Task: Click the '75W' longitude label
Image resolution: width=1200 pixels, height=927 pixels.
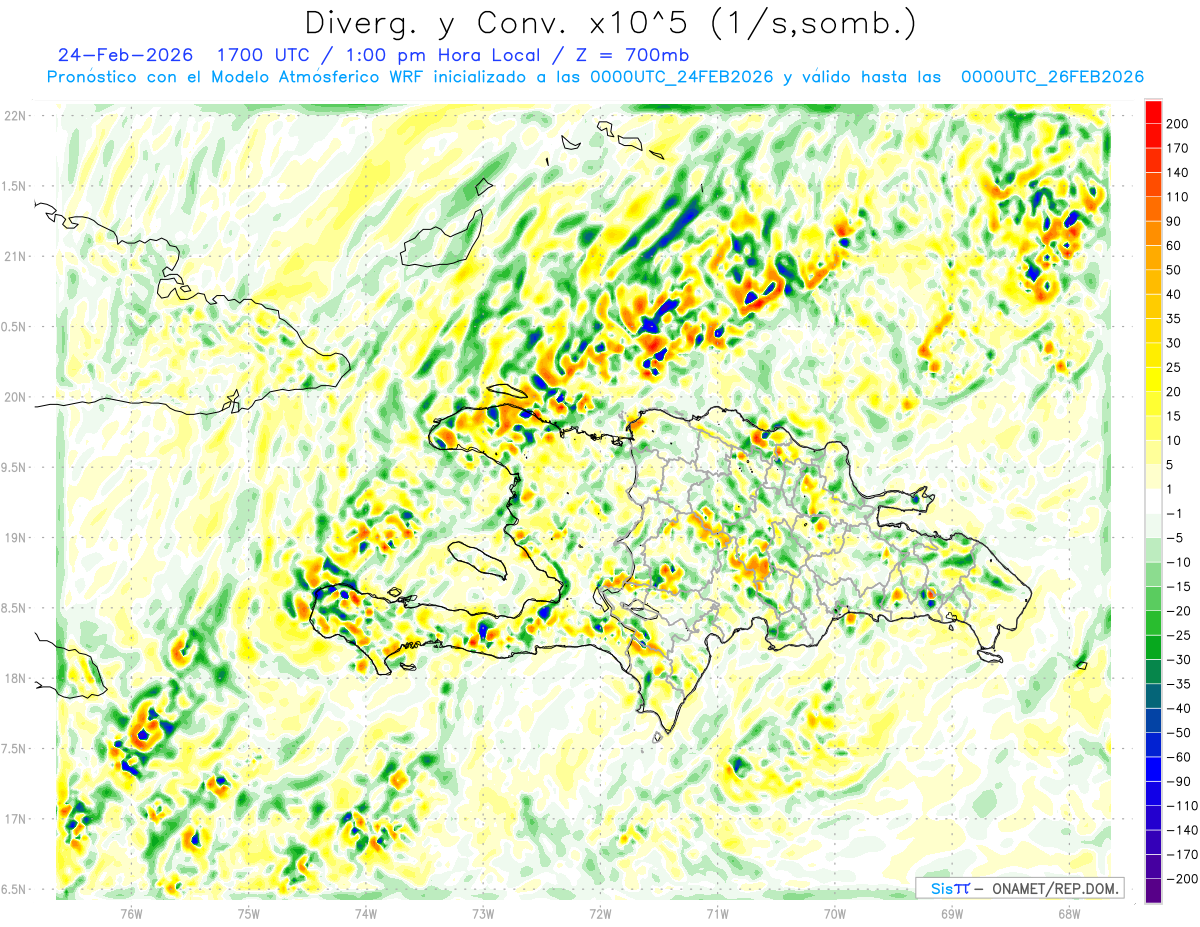Action: tap(248, 914)
